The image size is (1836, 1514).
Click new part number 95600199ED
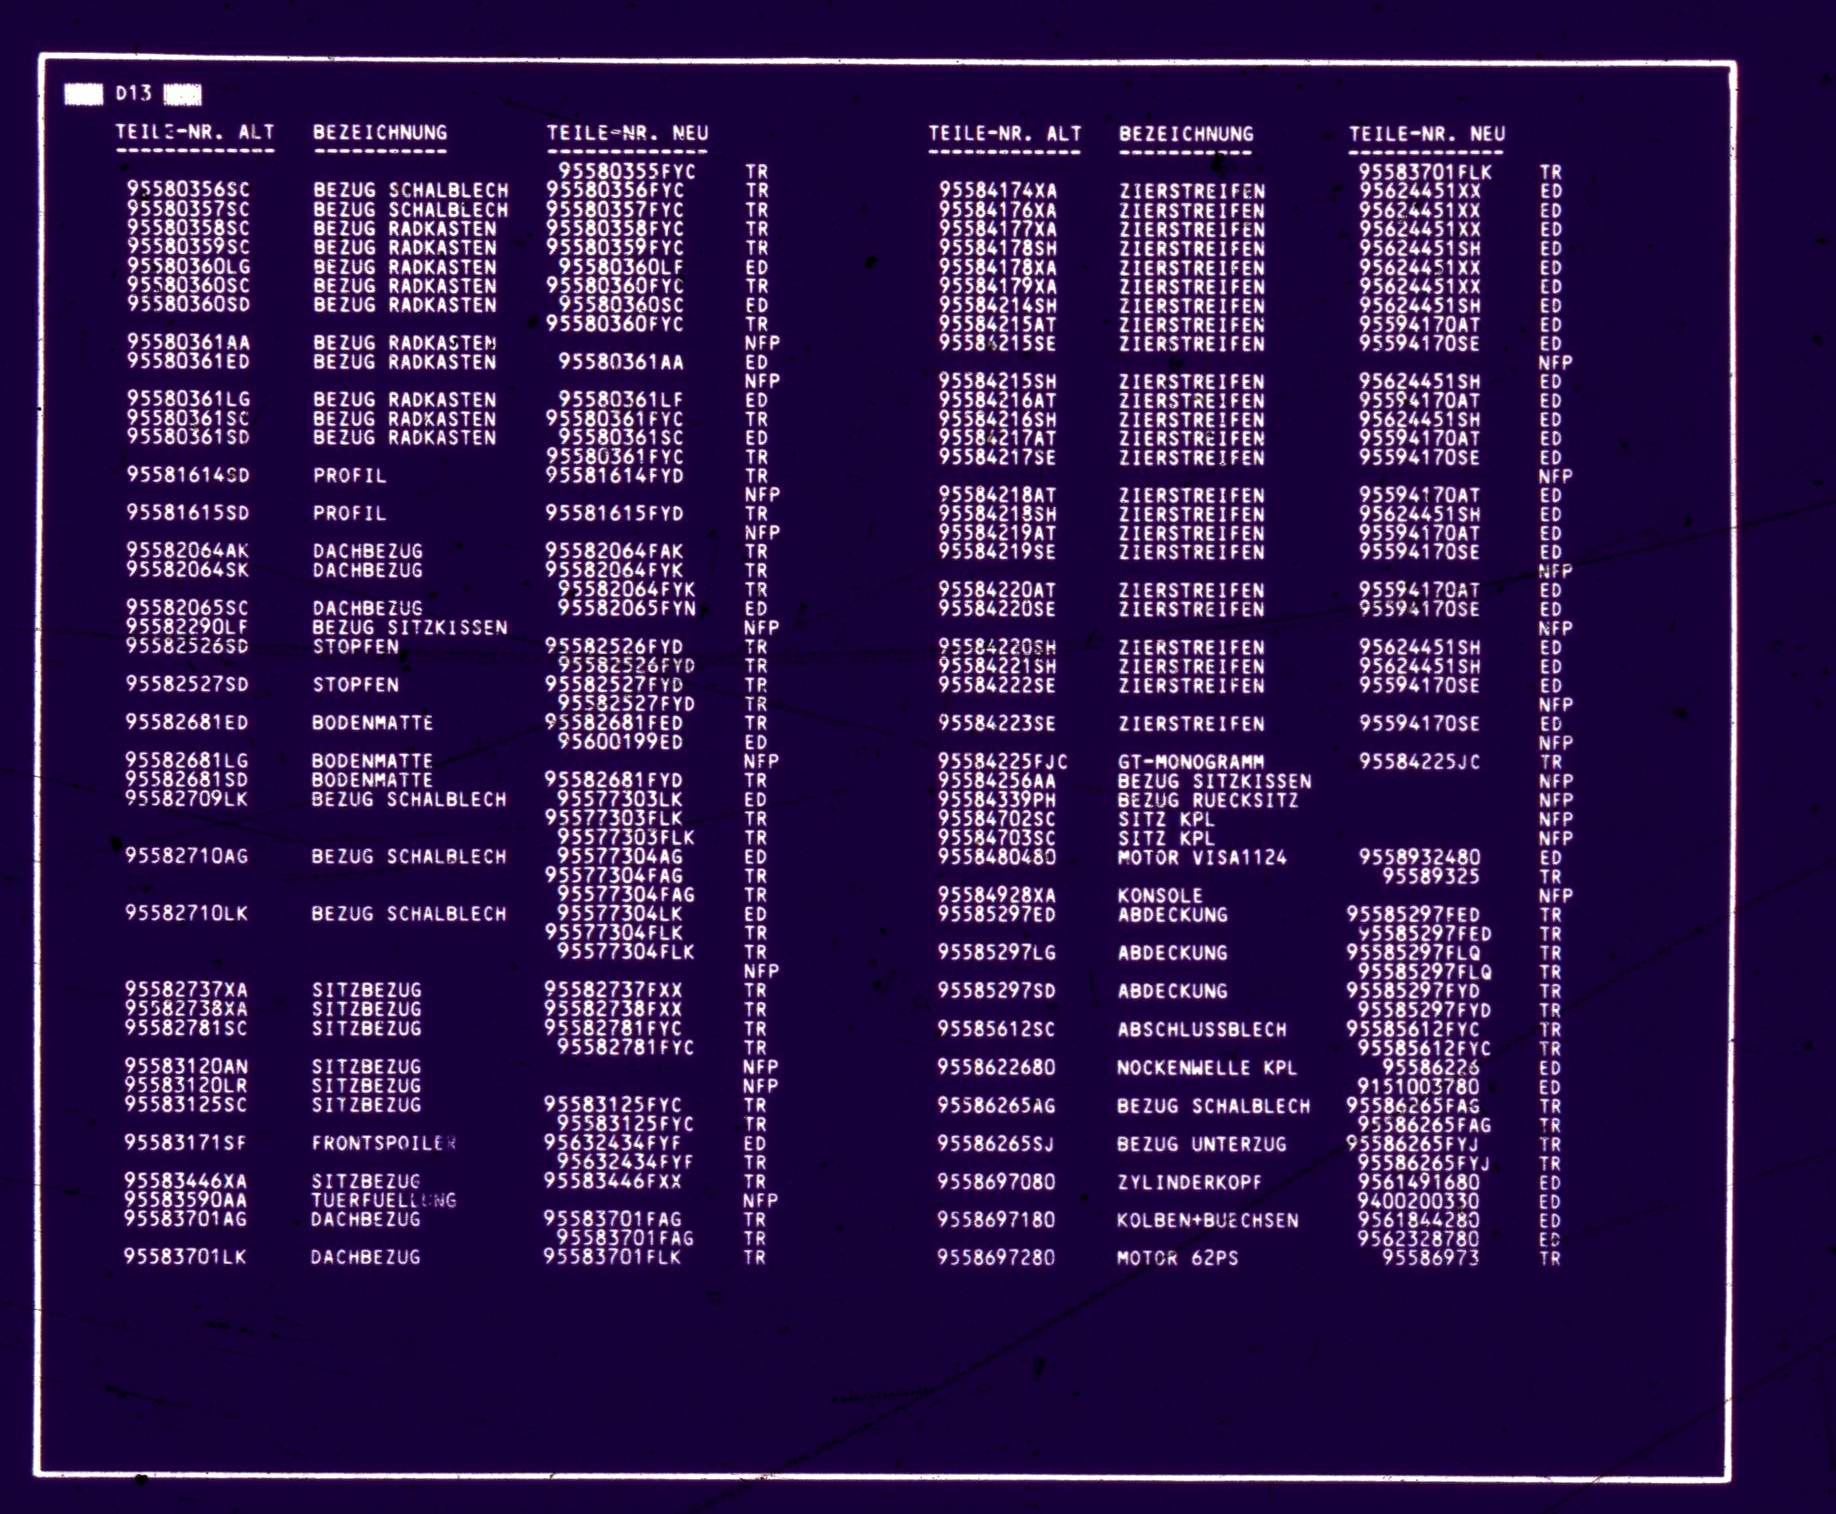621,742
